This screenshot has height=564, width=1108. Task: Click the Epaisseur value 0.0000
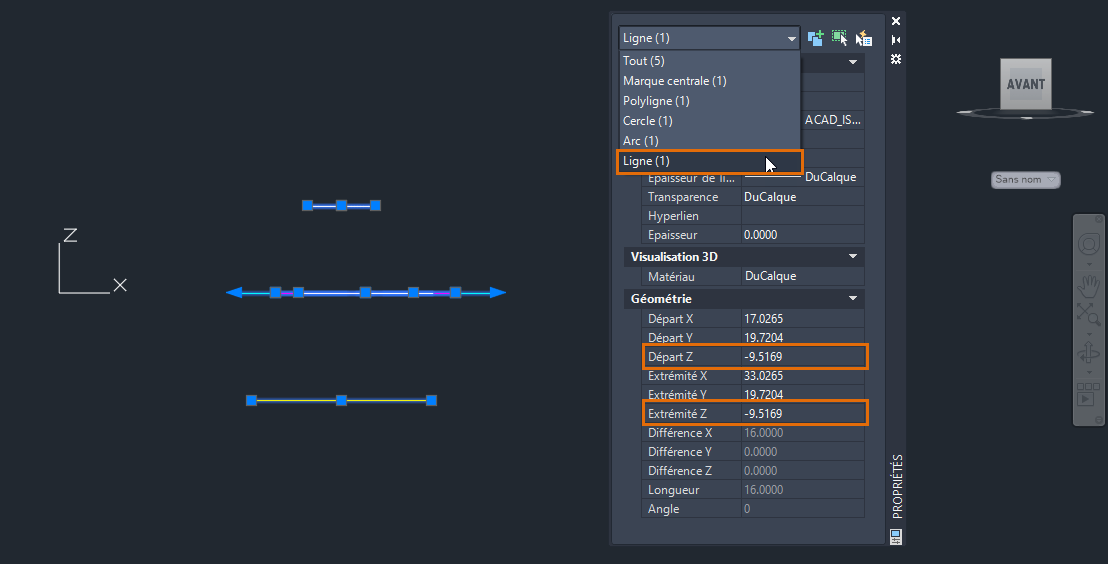click(803, 235)
